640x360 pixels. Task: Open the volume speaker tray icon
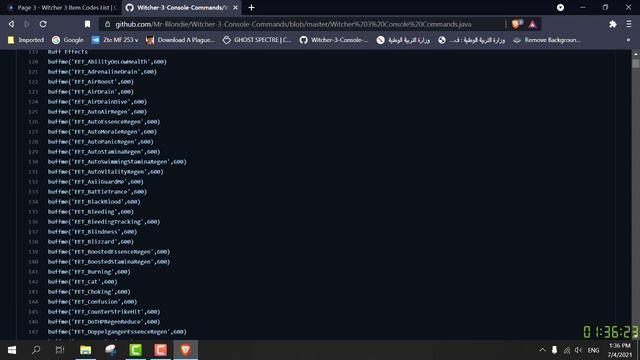click(578, 350)
